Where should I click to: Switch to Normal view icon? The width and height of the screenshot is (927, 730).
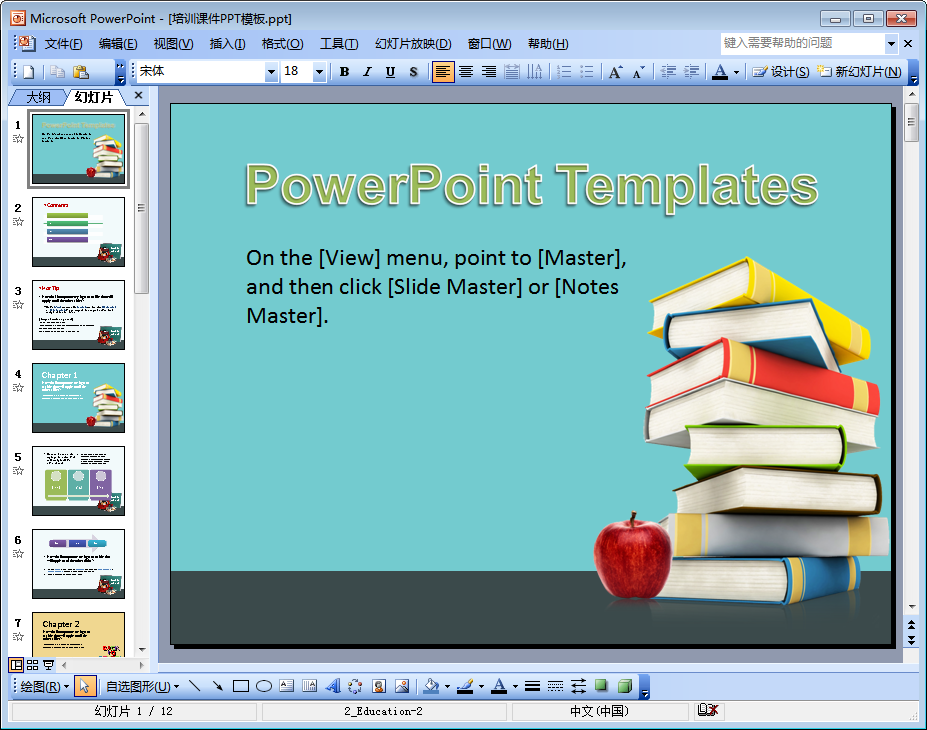[x=17, y=665]
